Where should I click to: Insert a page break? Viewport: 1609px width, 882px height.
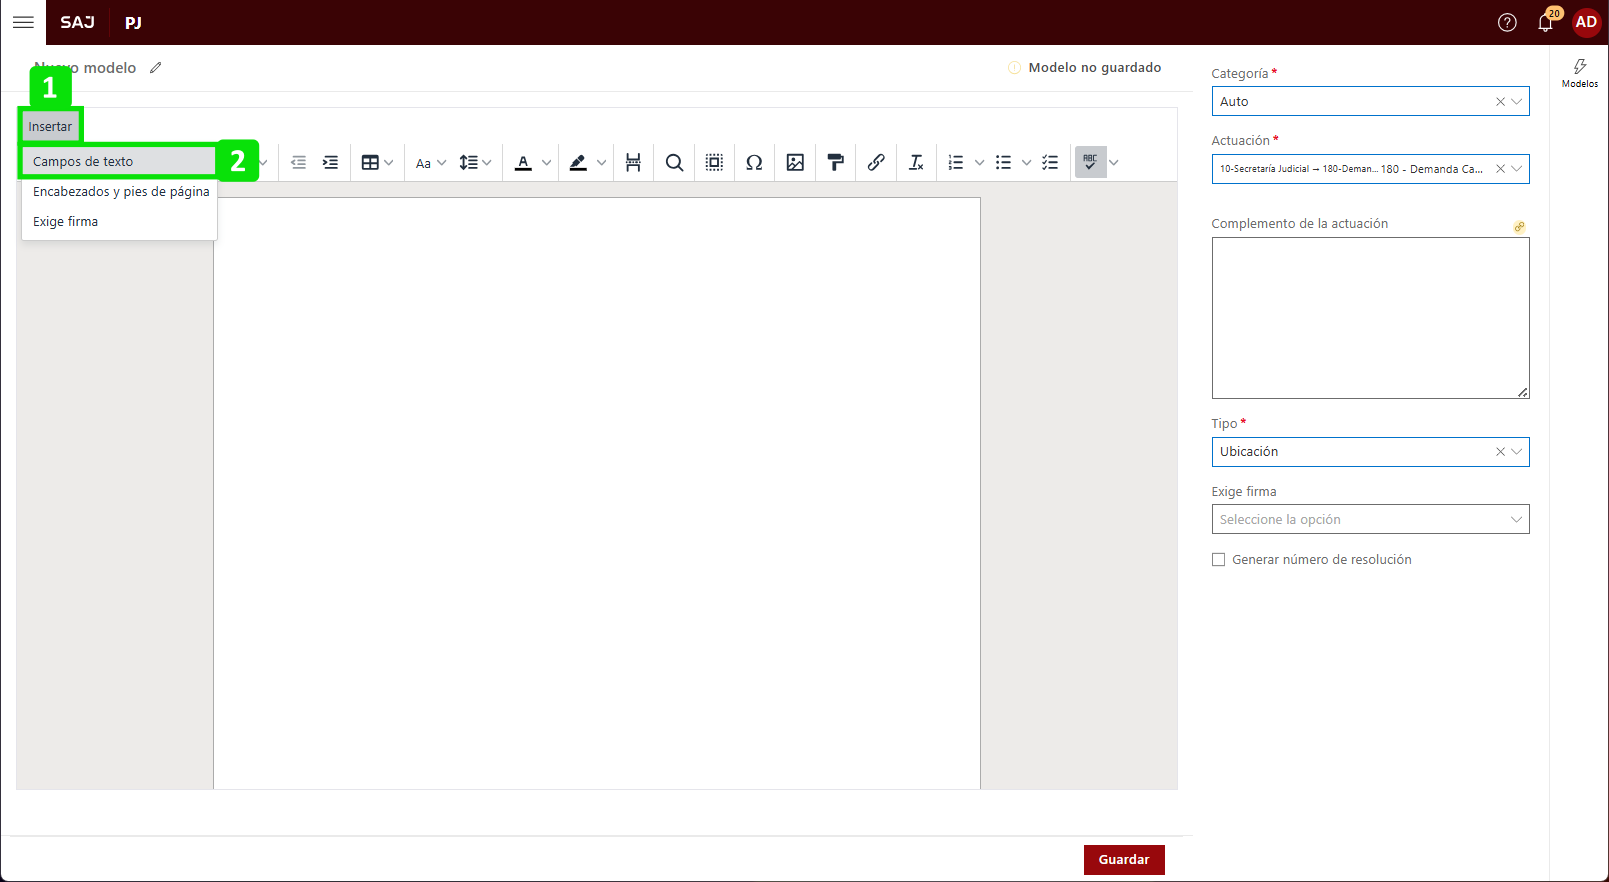pyautogui.click(x=633, y=163)
